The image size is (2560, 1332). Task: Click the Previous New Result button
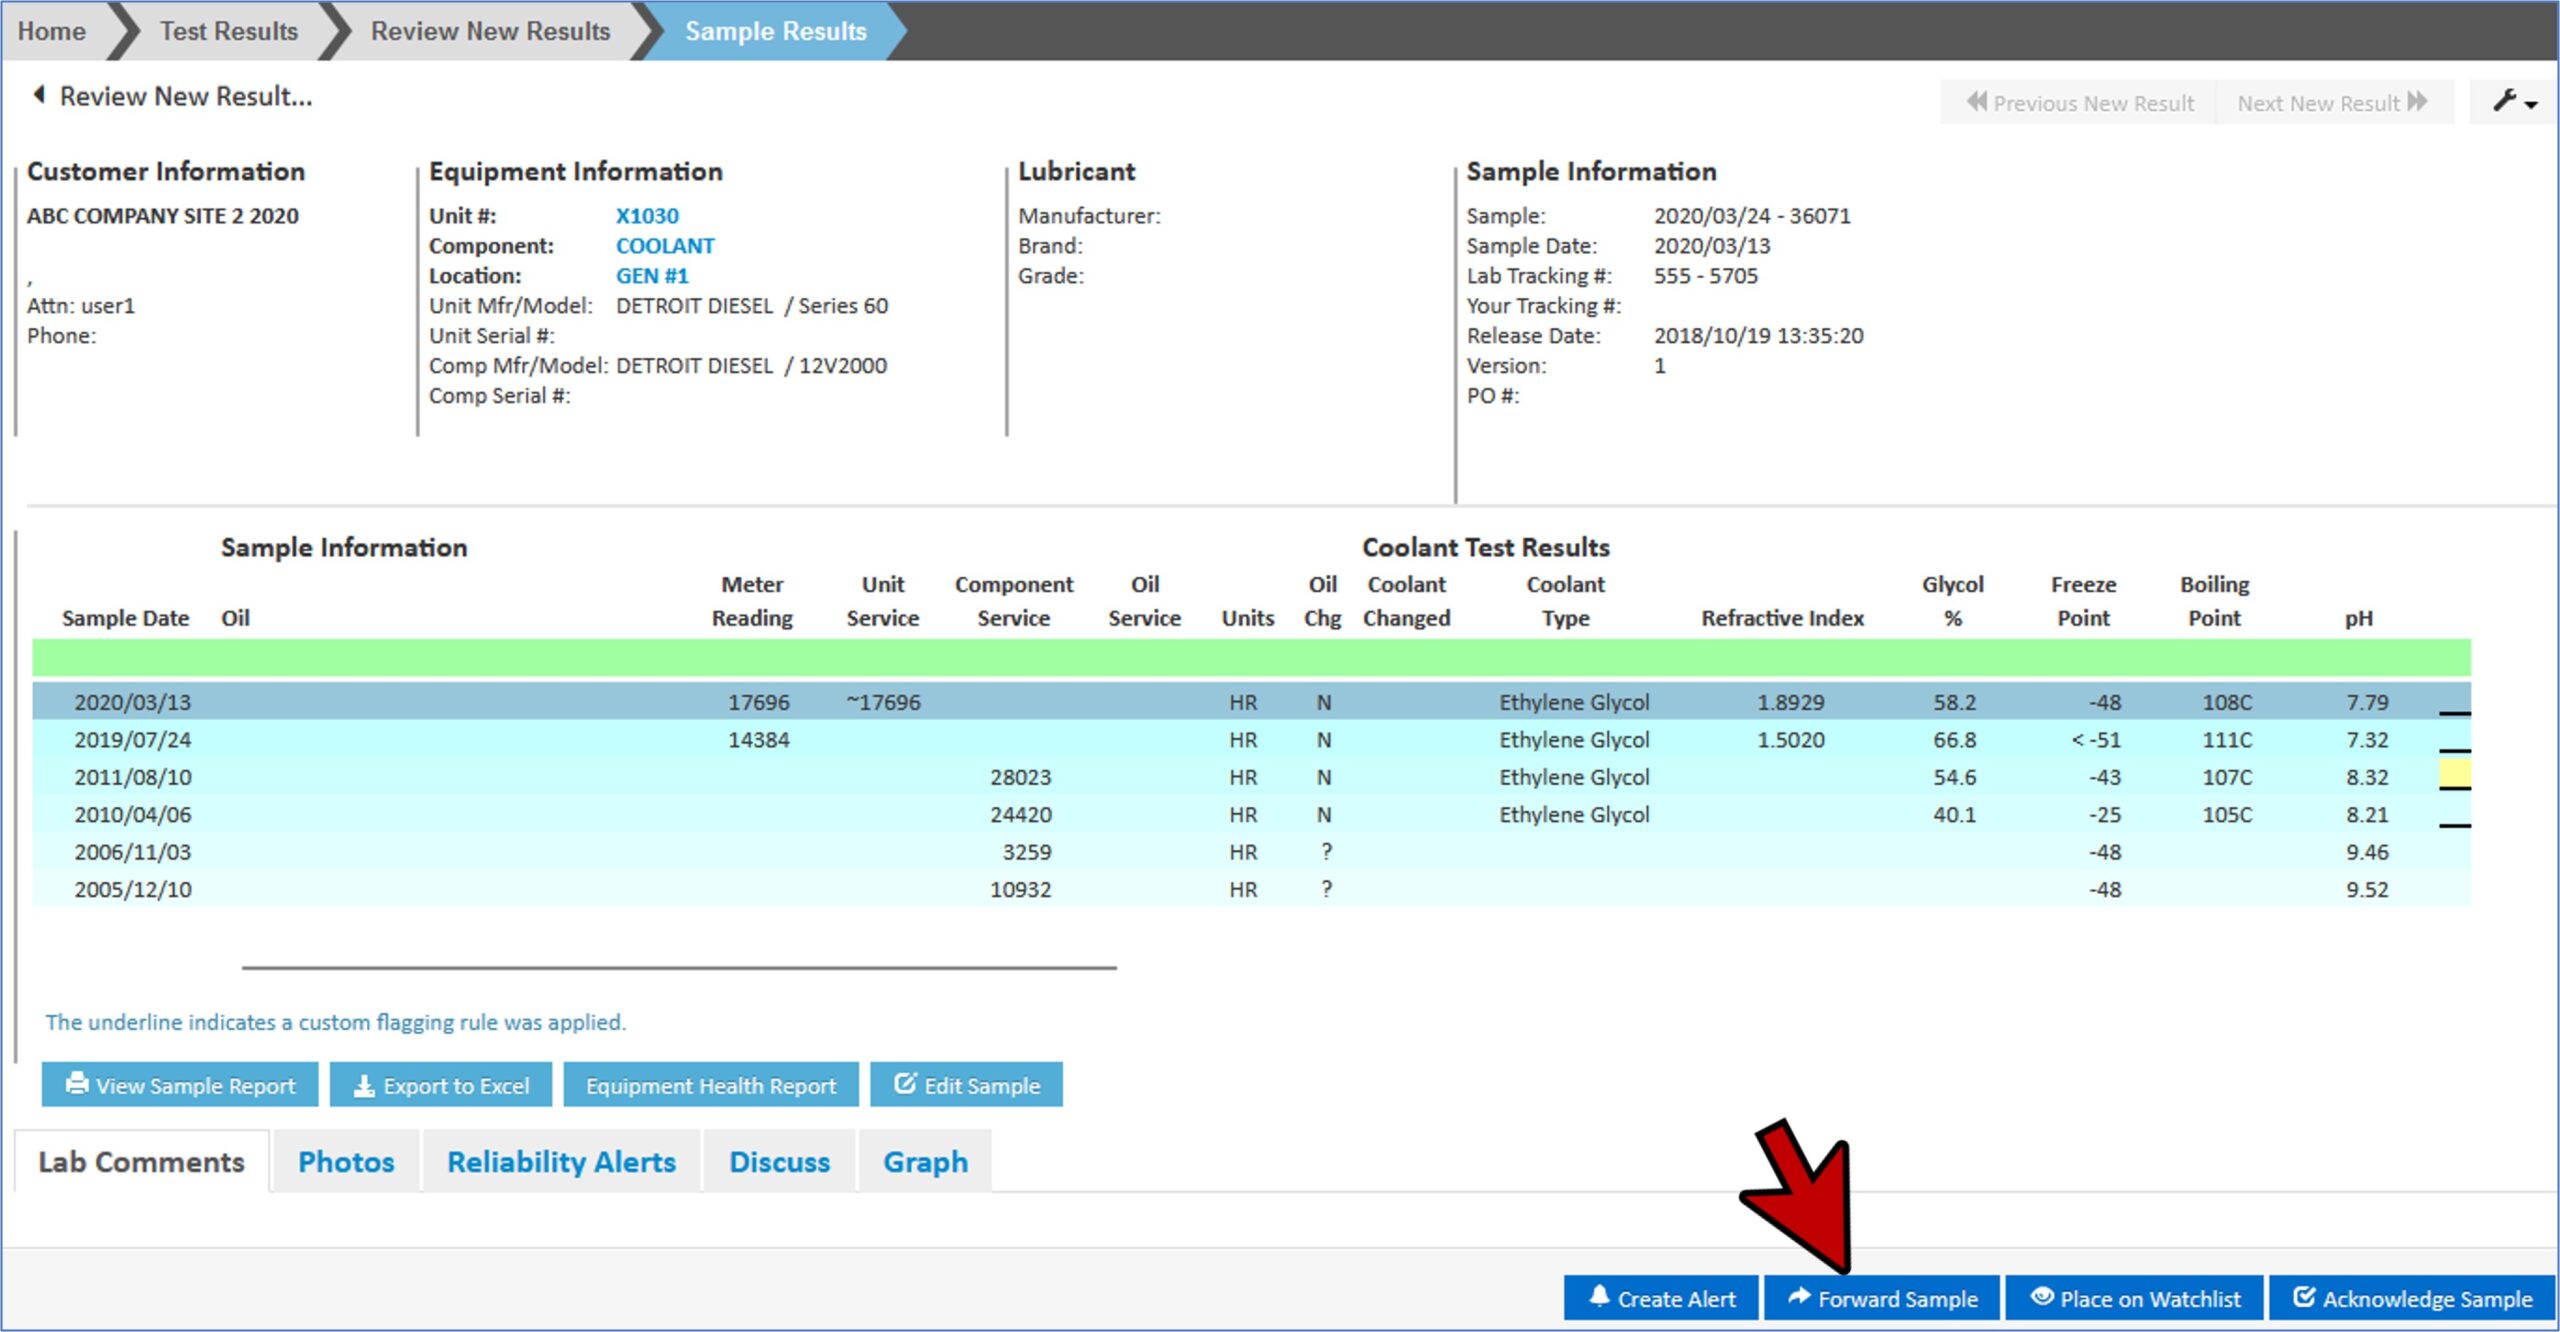[x=2079, y=103]
